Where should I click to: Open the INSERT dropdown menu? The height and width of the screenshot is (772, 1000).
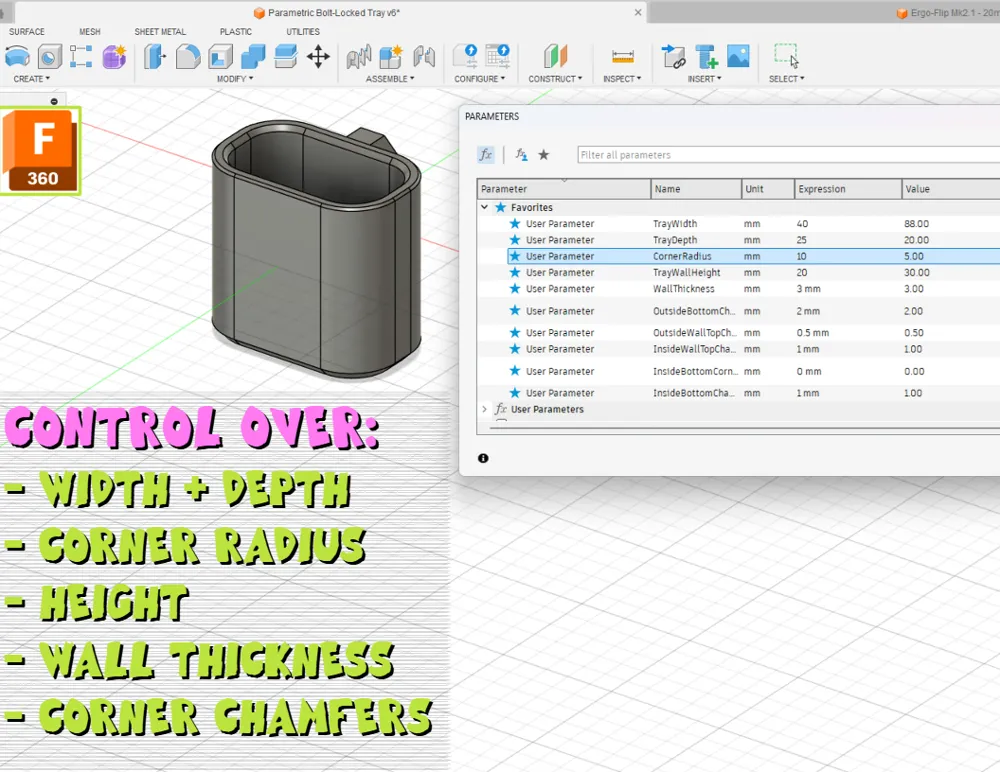(x=704, y=78)
